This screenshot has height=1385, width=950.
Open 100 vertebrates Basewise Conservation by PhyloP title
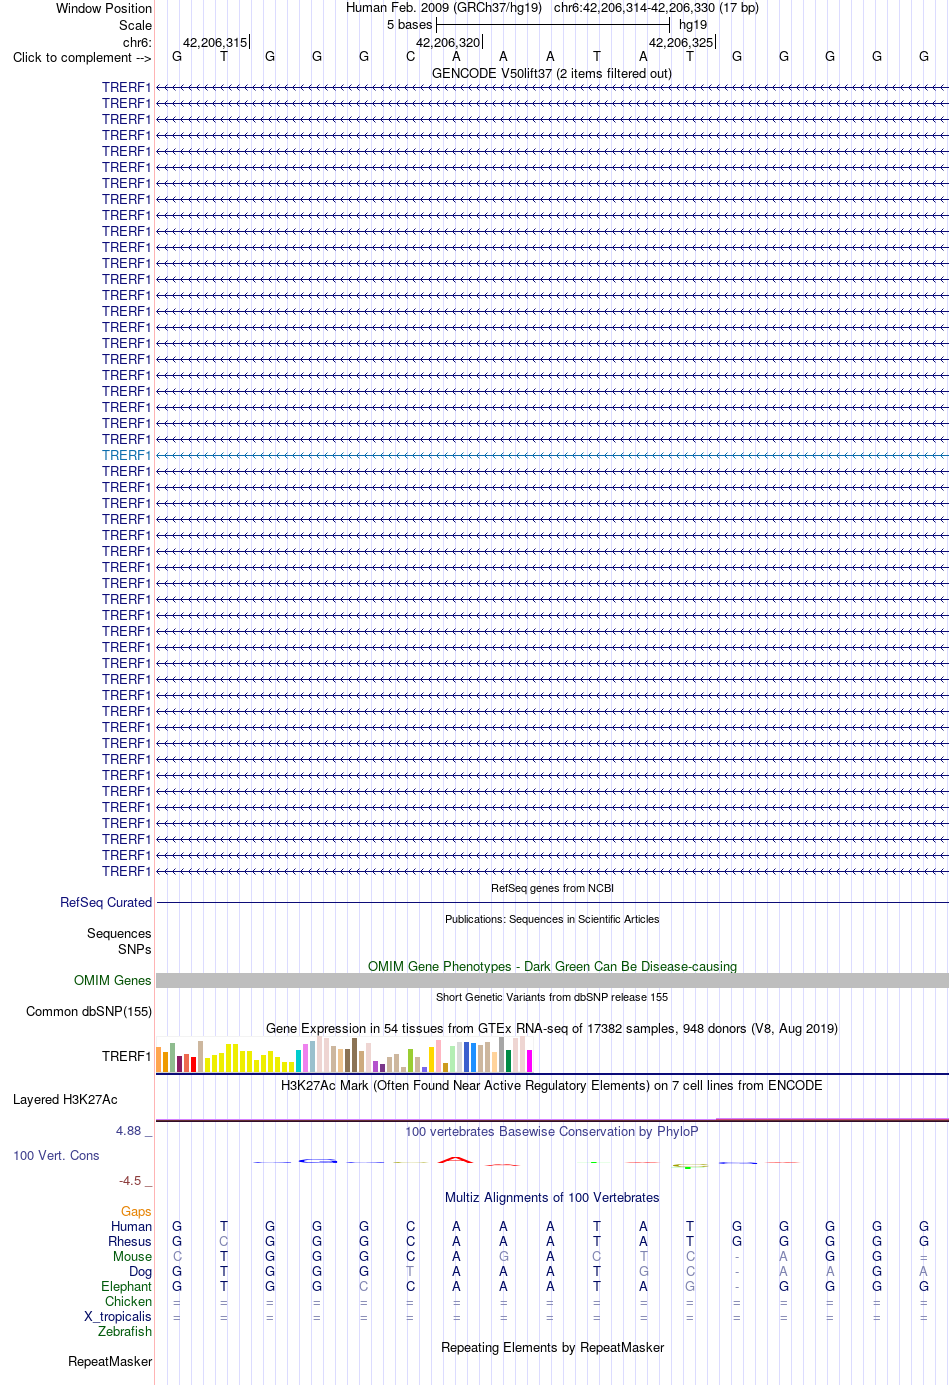coord(552,1131)
